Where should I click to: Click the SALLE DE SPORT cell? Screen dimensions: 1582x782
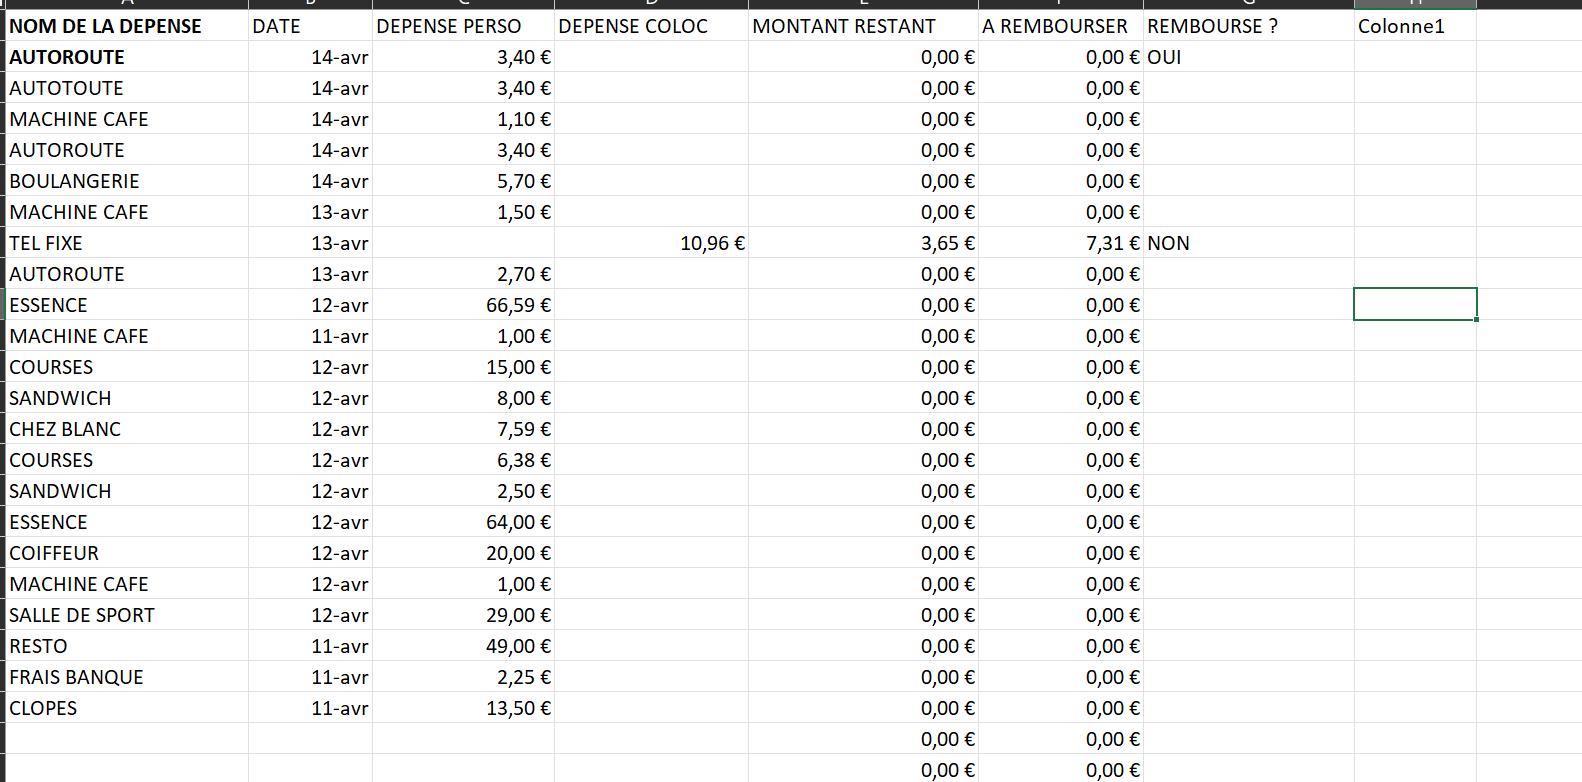pyautogui.click(x=127, y=615)
